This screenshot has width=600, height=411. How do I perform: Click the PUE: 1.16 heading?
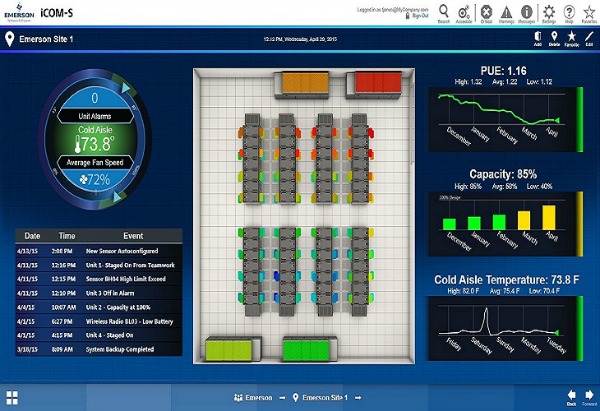coord(504,71)
